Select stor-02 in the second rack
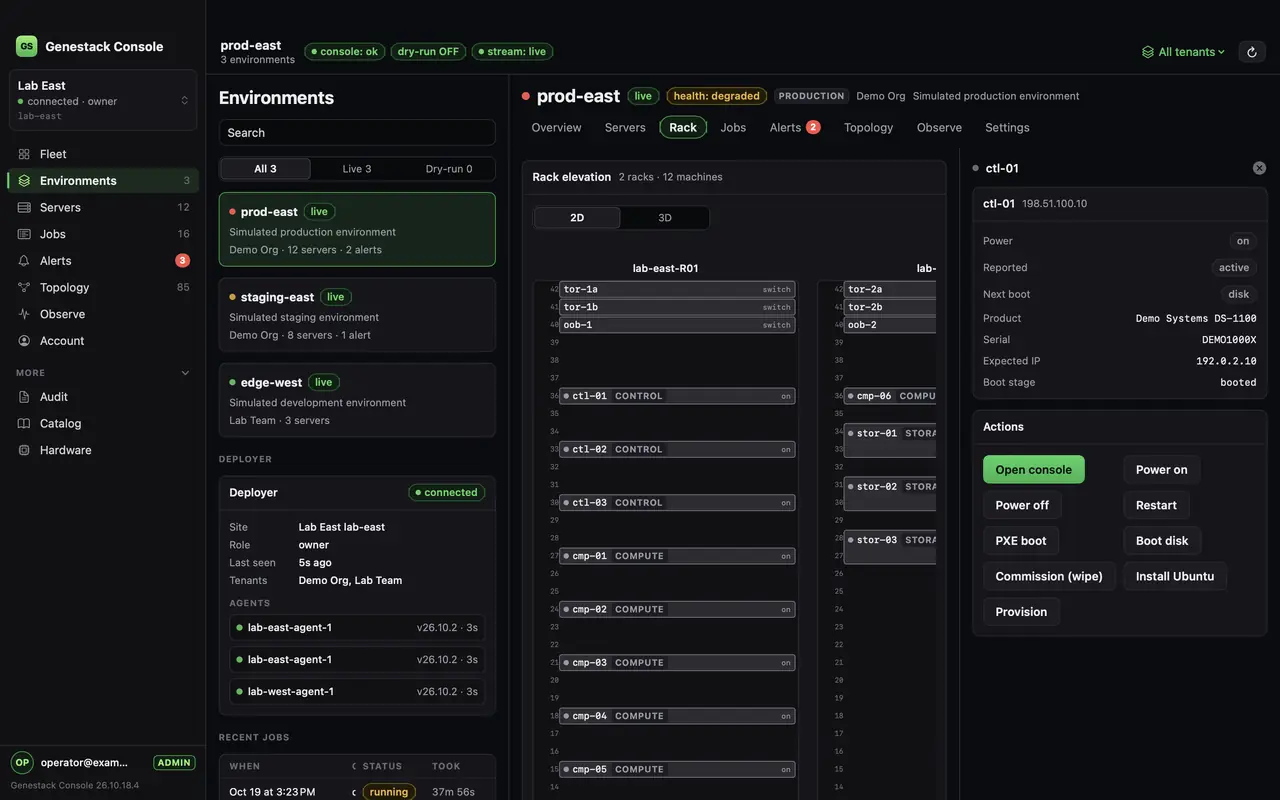1280x800 pixels. (x=890, y=494)
